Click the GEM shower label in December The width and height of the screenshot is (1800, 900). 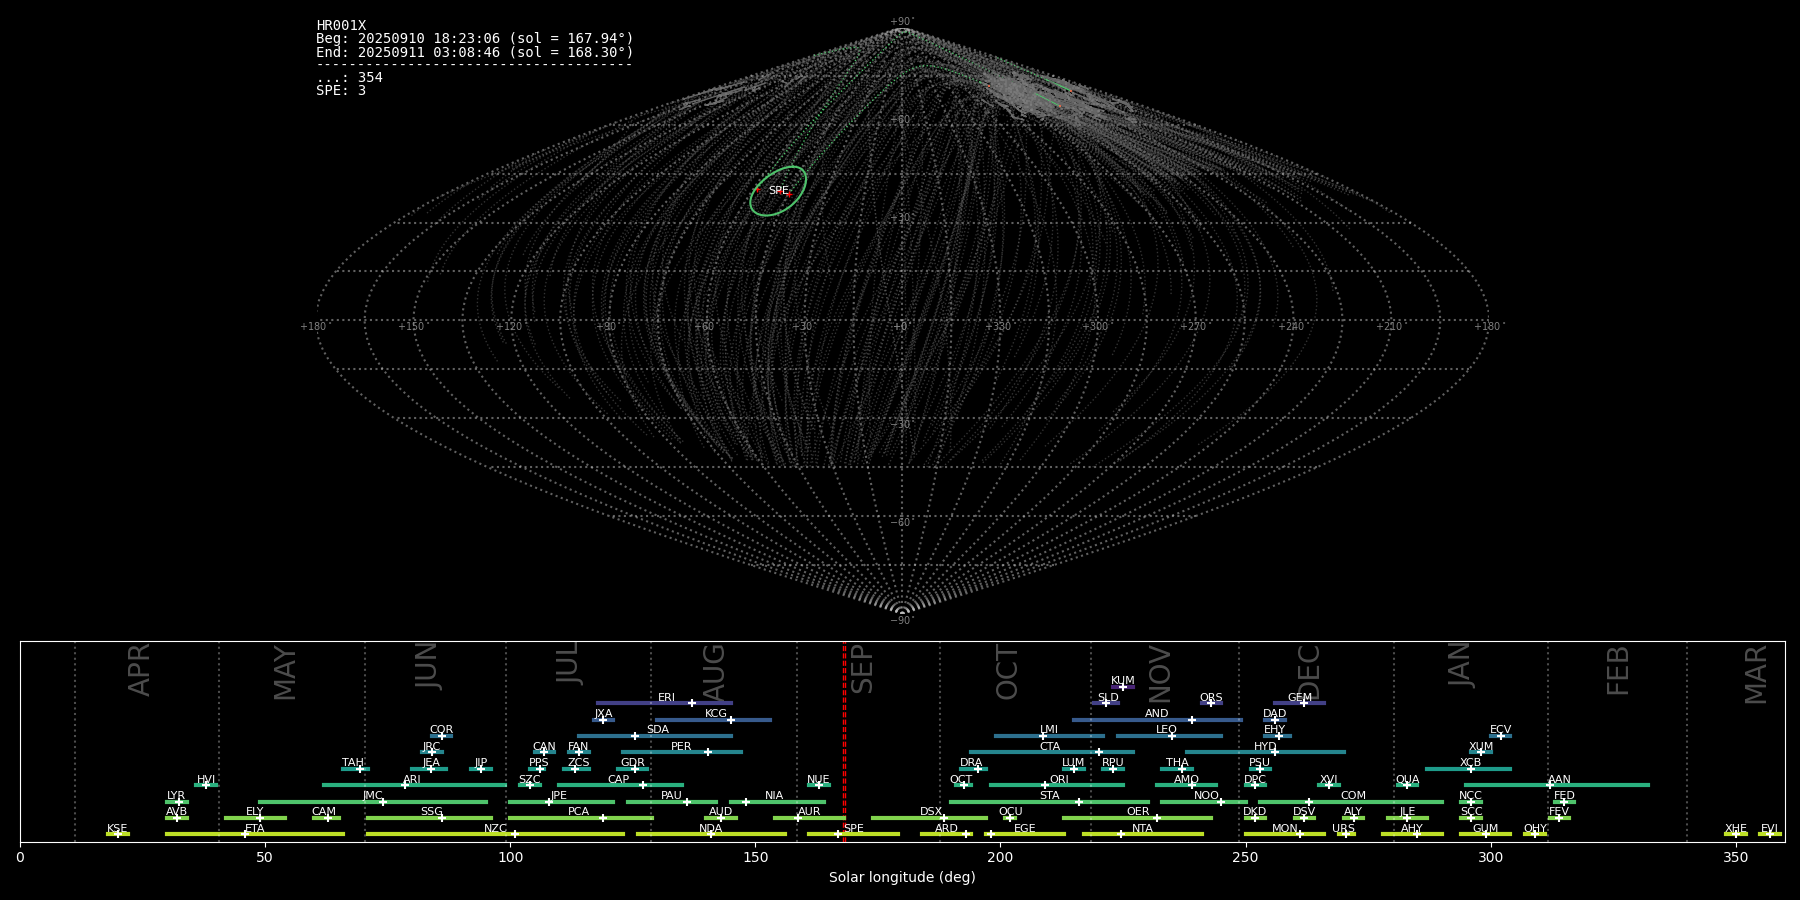[1300, 698]
